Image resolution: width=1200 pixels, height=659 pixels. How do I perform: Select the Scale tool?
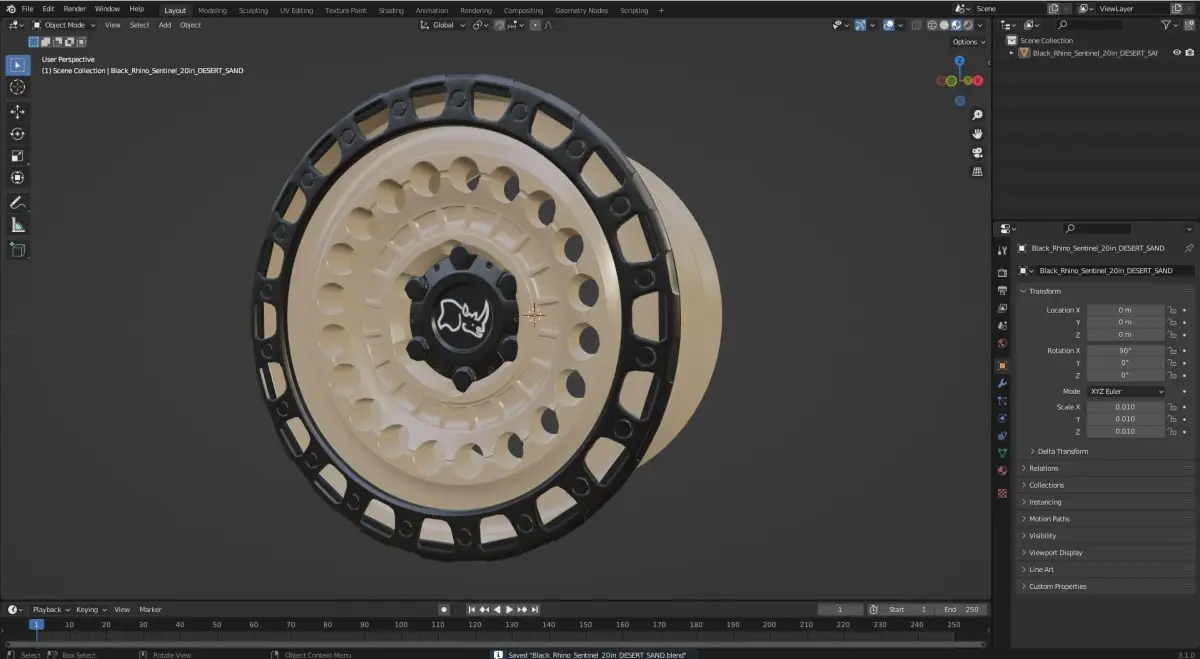pyautogui.click(x=17, y=156)
